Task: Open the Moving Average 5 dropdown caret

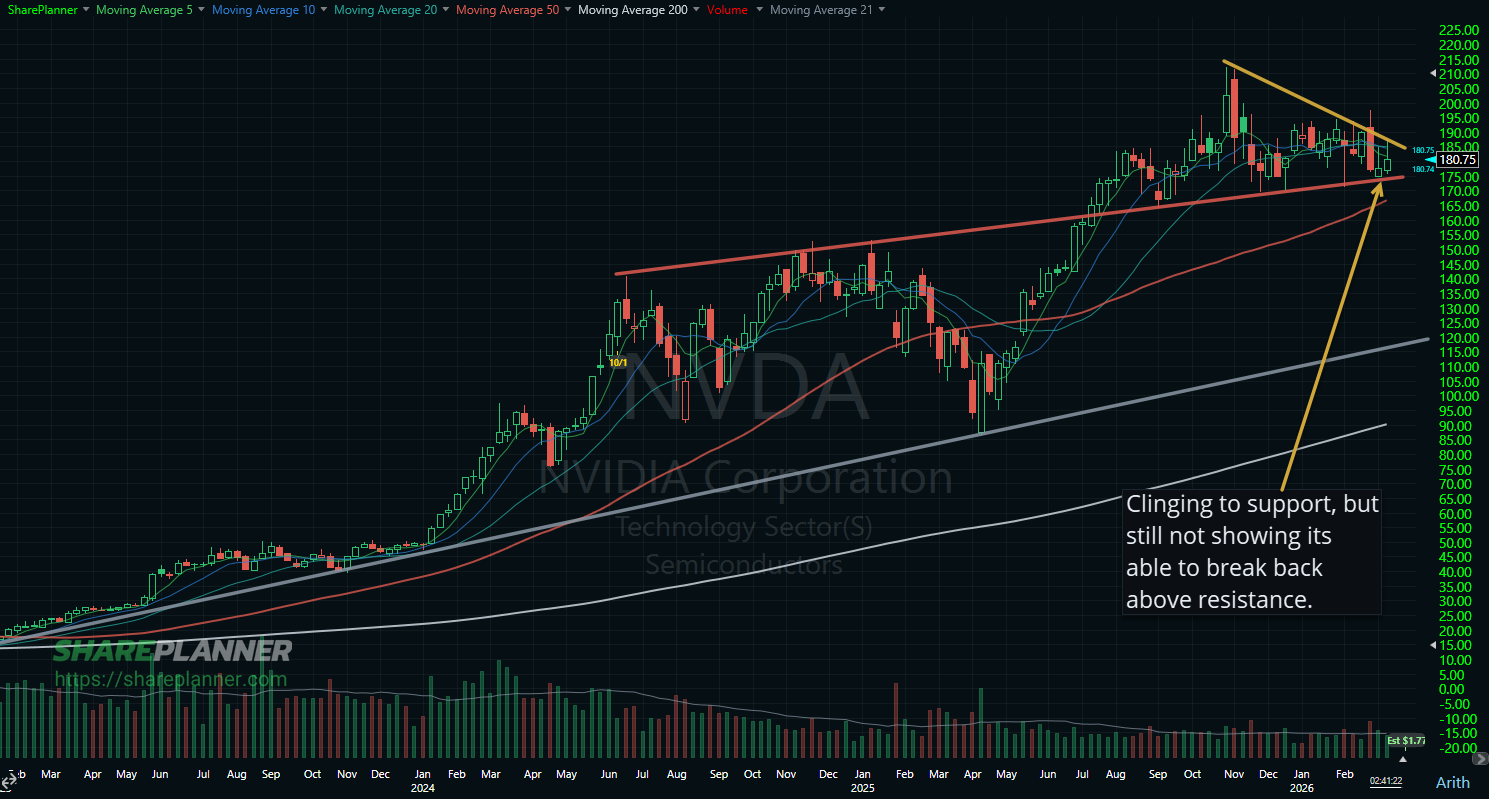Action: click(199, 10)
